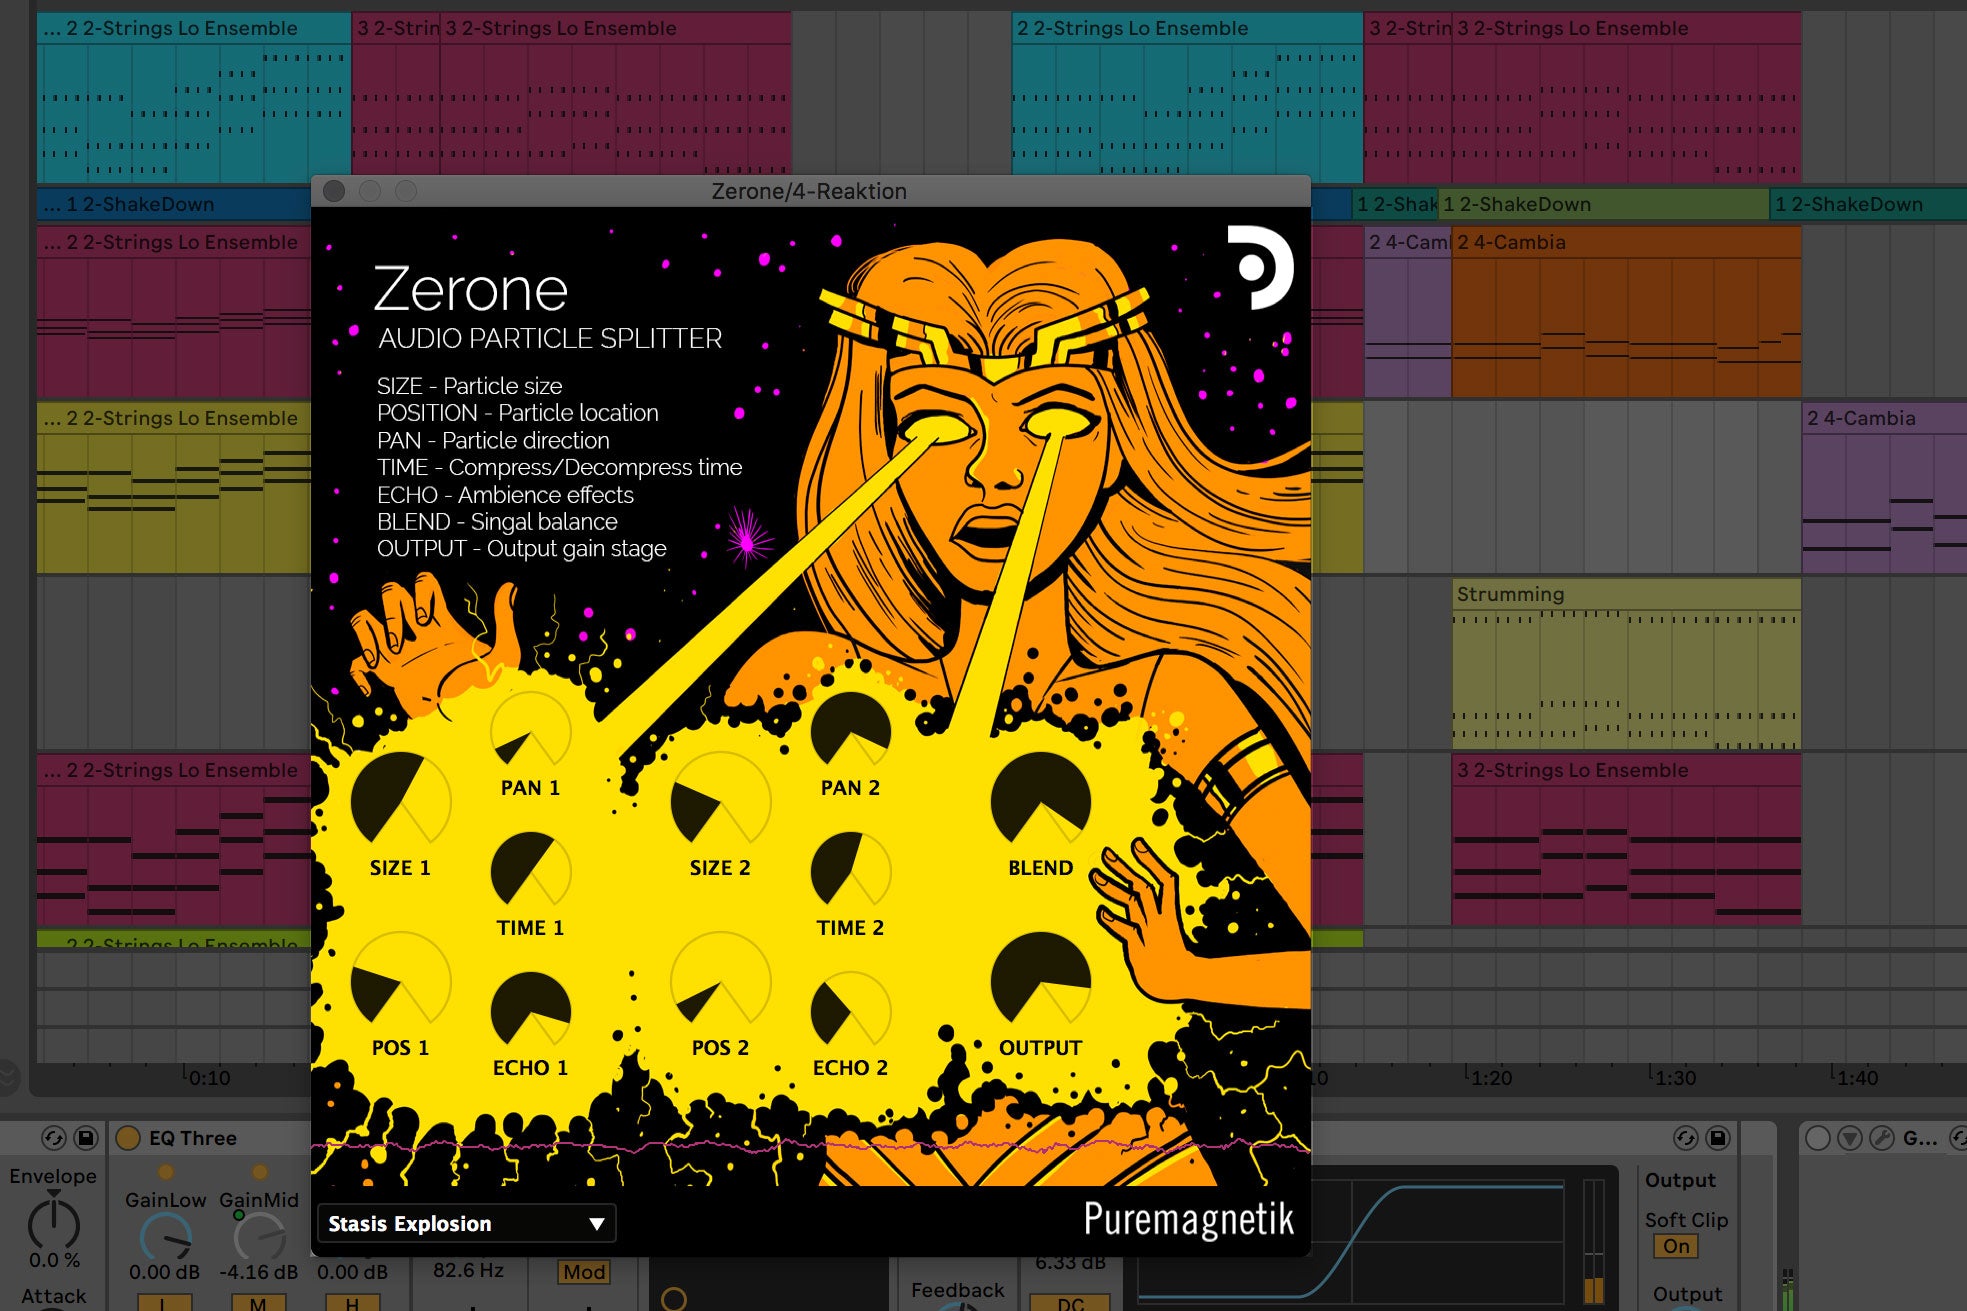Click the 1:30 timeline marker

1675,1078
